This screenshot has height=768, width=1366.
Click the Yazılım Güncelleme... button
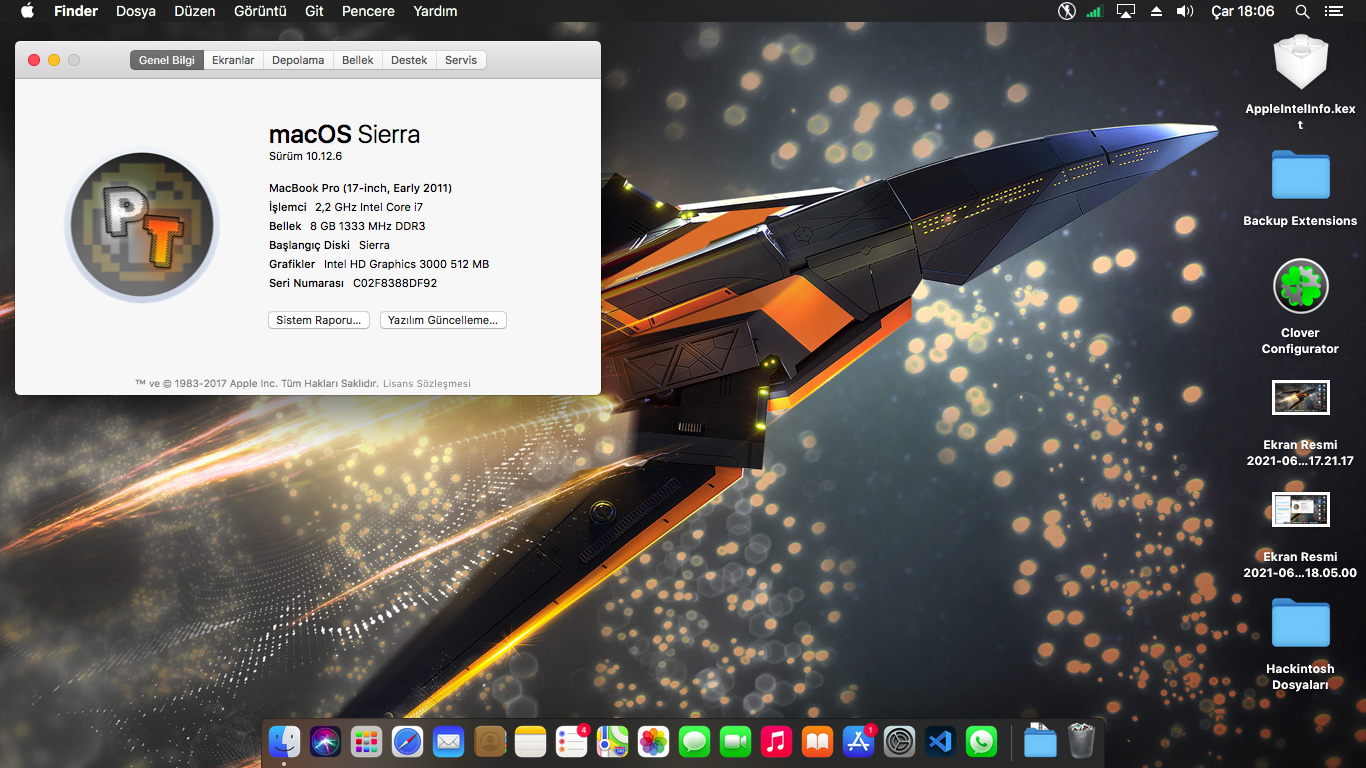pos(443,320)
